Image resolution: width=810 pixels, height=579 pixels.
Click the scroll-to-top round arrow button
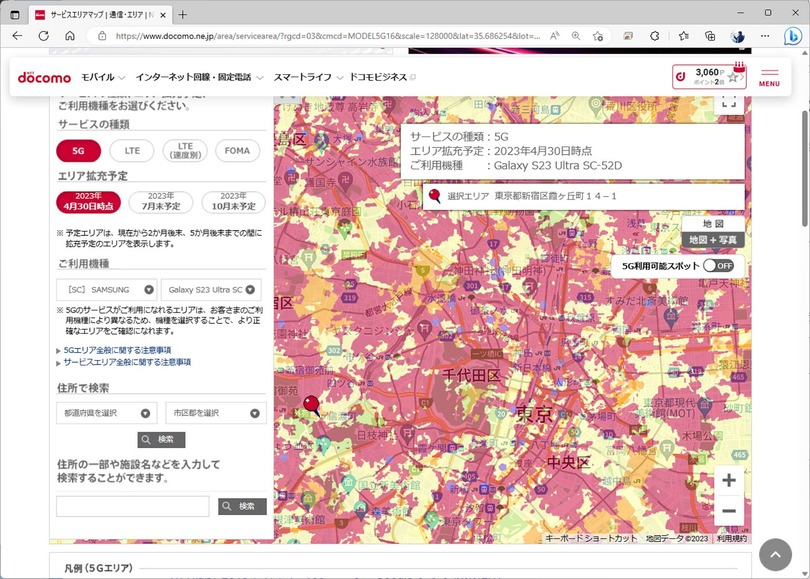(x=775, y=555)
